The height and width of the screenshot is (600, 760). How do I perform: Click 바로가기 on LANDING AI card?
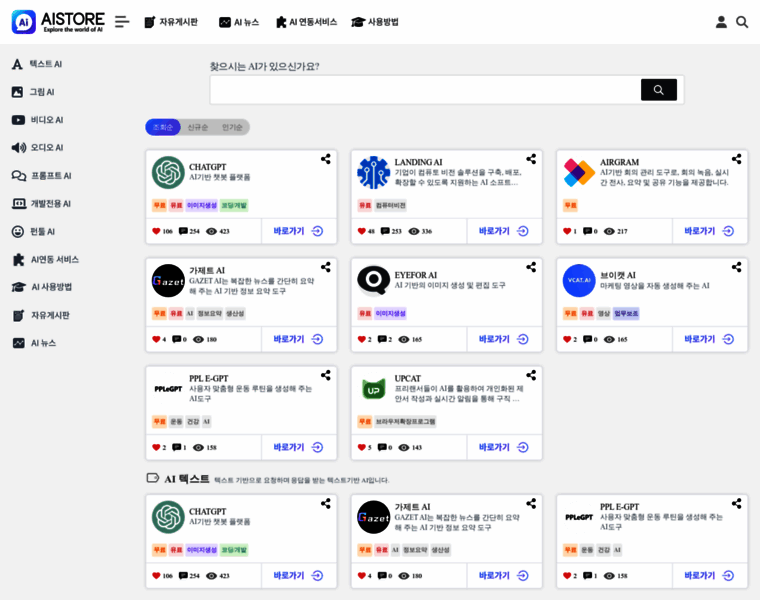pos(504,231)
